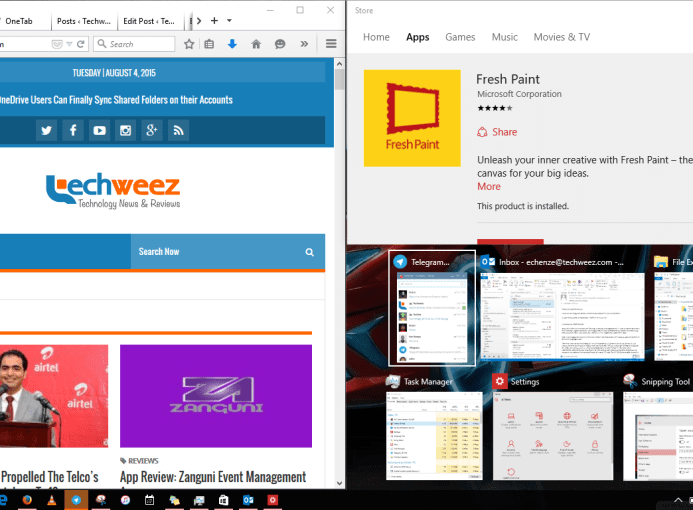Open Snipping Tool from the taskbar
693x510 pixels.
tap(101, 500)
